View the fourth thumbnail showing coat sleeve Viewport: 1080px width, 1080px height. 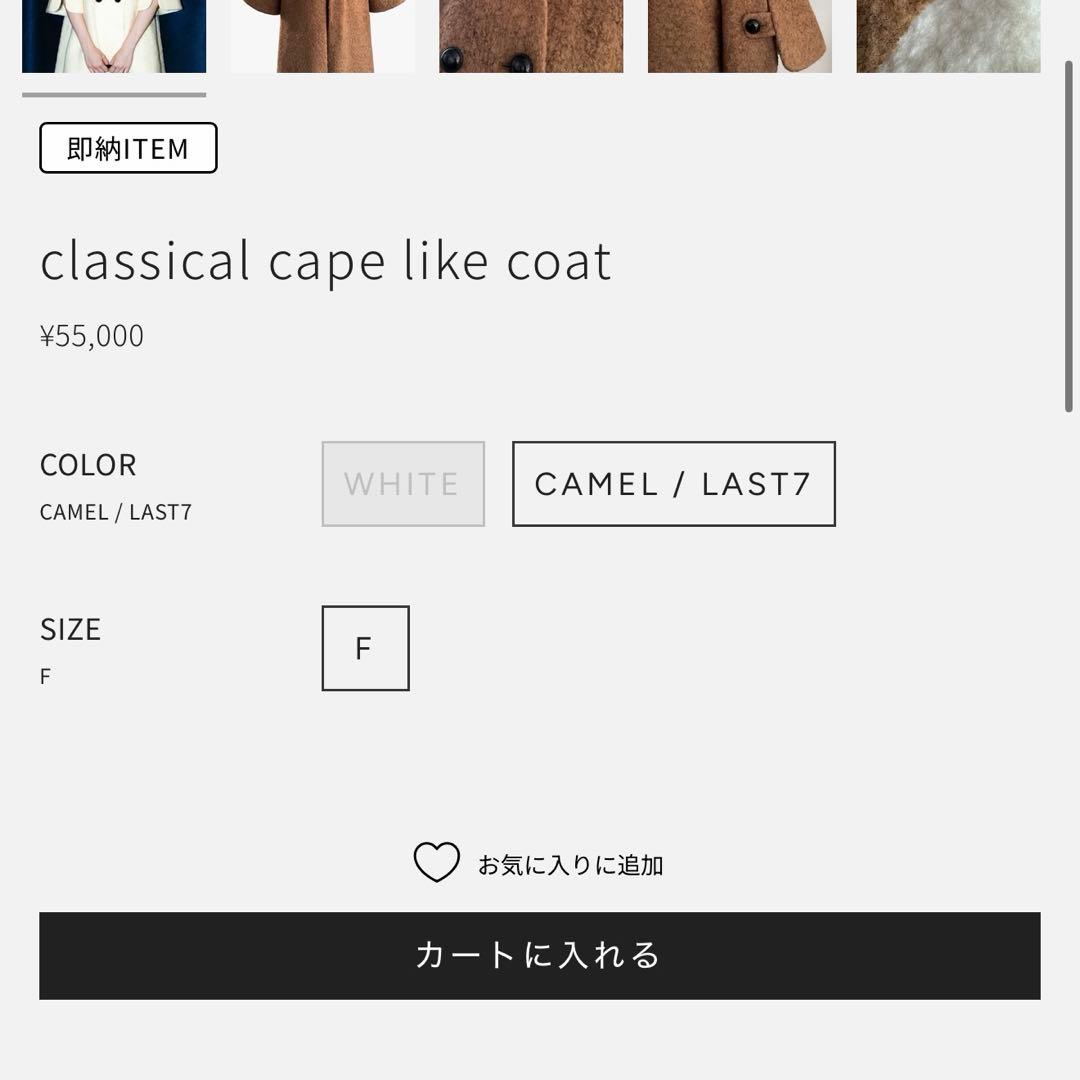point(740,36)
